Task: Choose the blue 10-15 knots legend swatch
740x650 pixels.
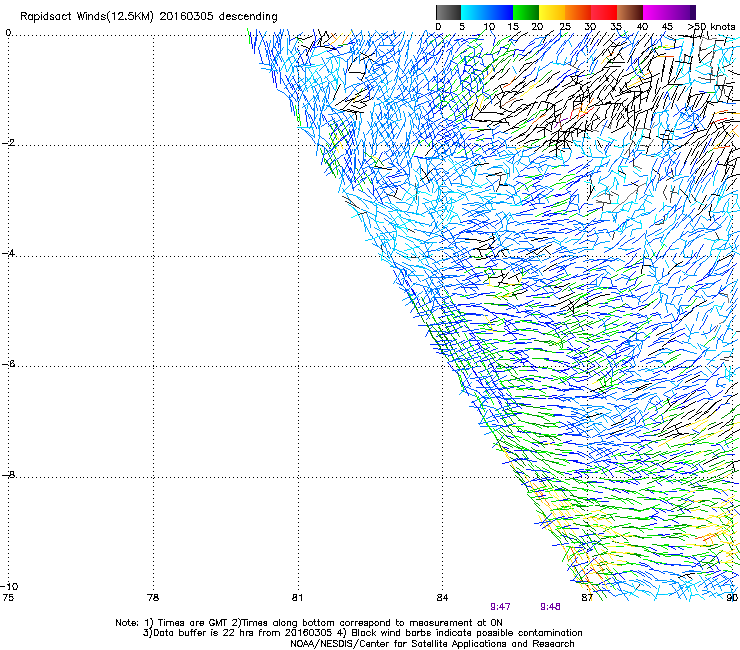Action: pyautogui.click(x=500, y=12)
